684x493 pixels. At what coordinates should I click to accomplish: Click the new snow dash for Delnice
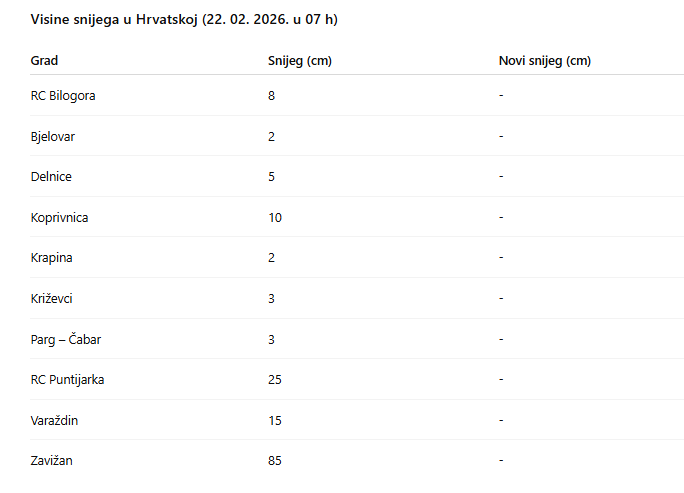pyautogui.click(x=501, y=177)
